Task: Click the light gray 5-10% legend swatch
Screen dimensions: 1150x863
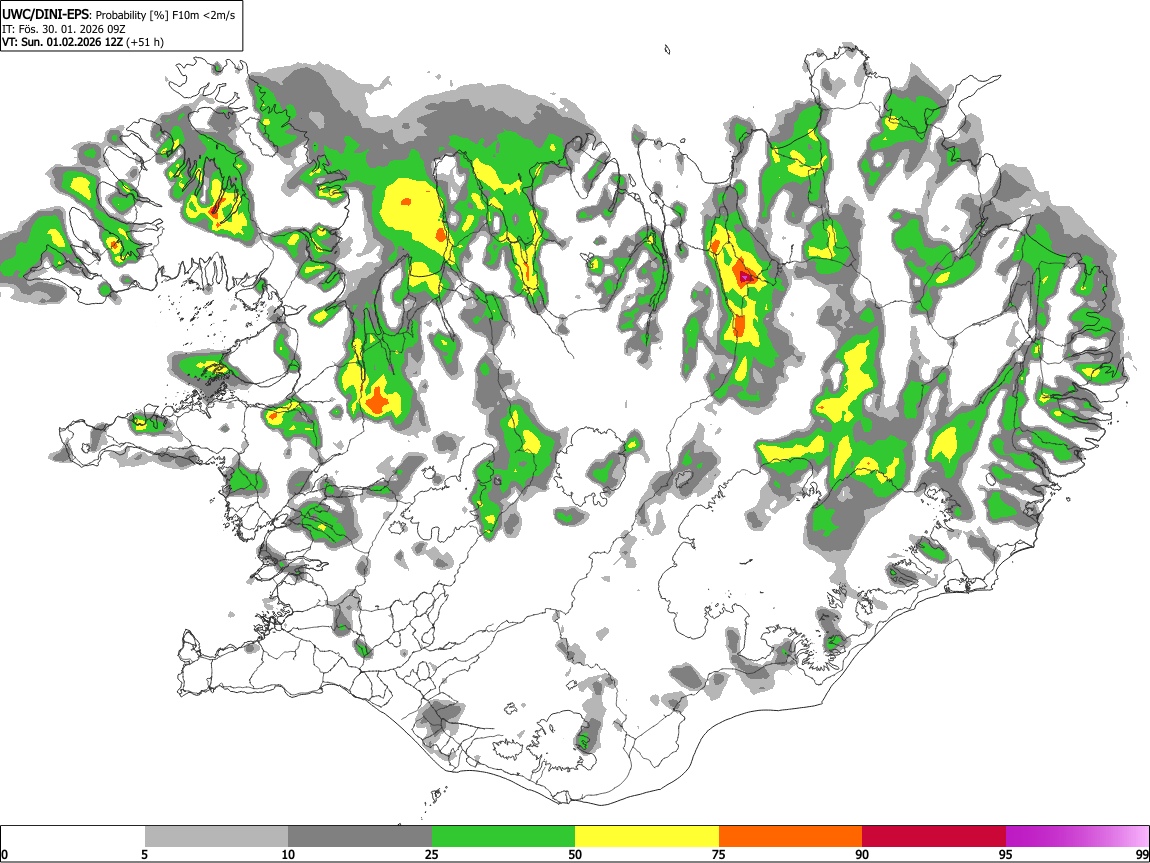Action: [216, 837]
